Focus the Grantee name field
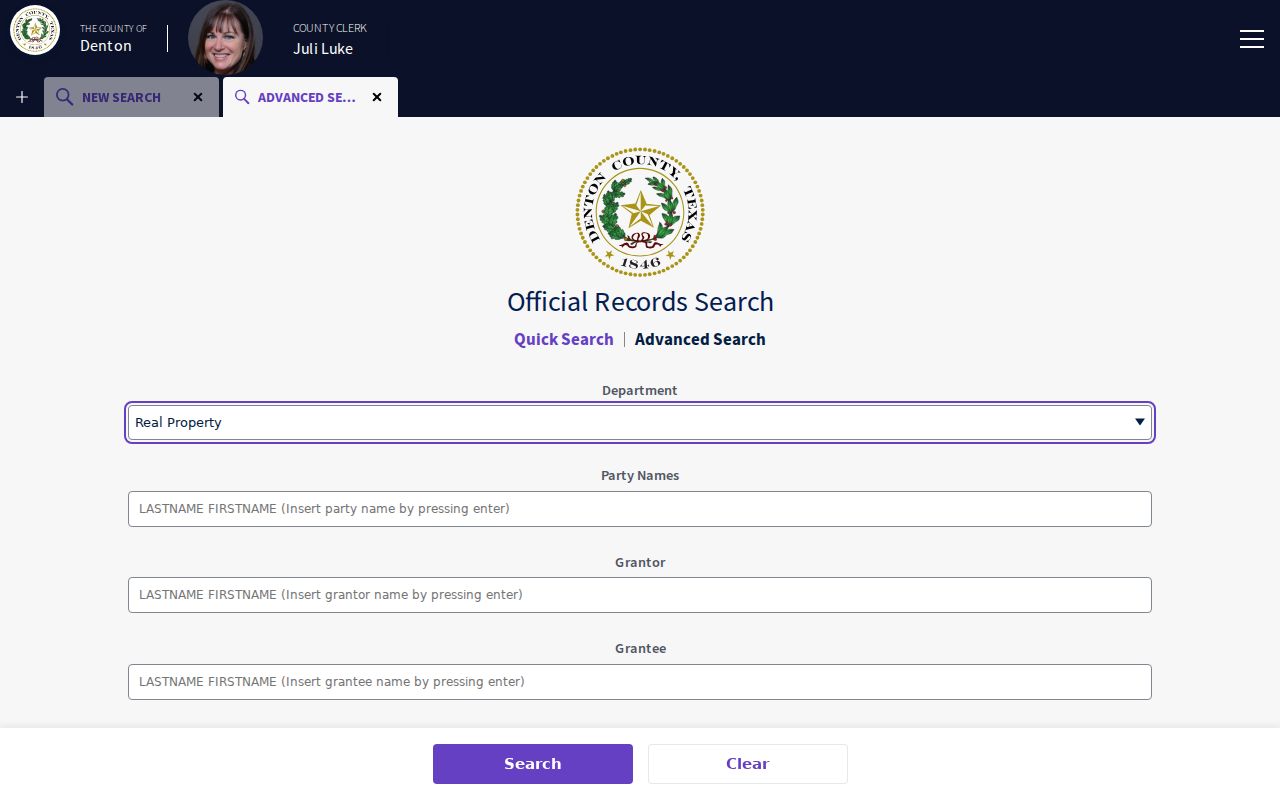1280x800 pixels. pyautogui.click(x=640, y=682)
